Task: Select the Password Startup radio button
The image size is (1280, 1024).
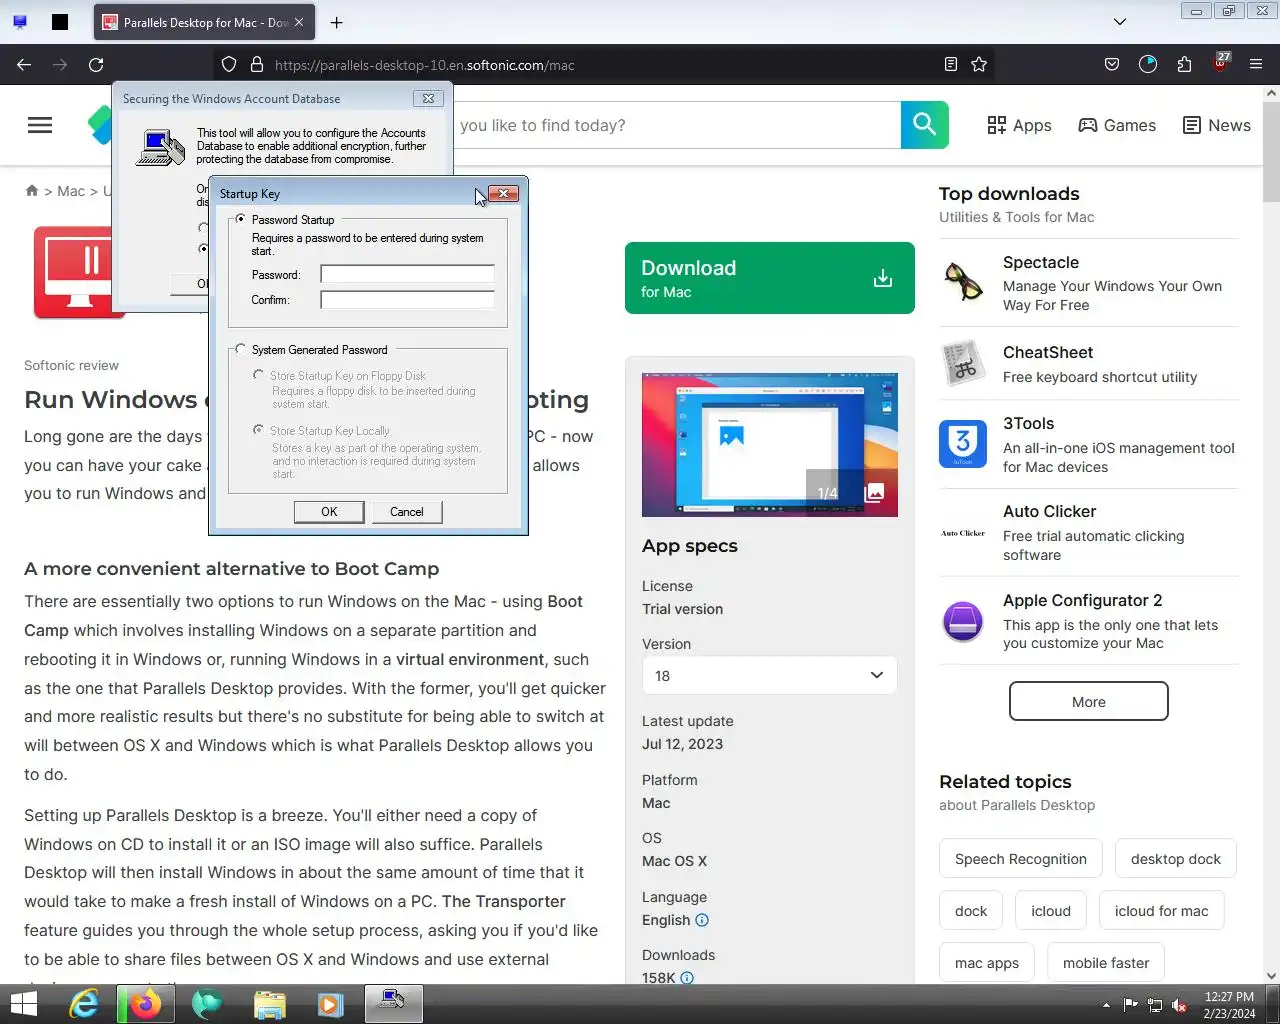Action: pyautogui.click(x=240, y=219)
